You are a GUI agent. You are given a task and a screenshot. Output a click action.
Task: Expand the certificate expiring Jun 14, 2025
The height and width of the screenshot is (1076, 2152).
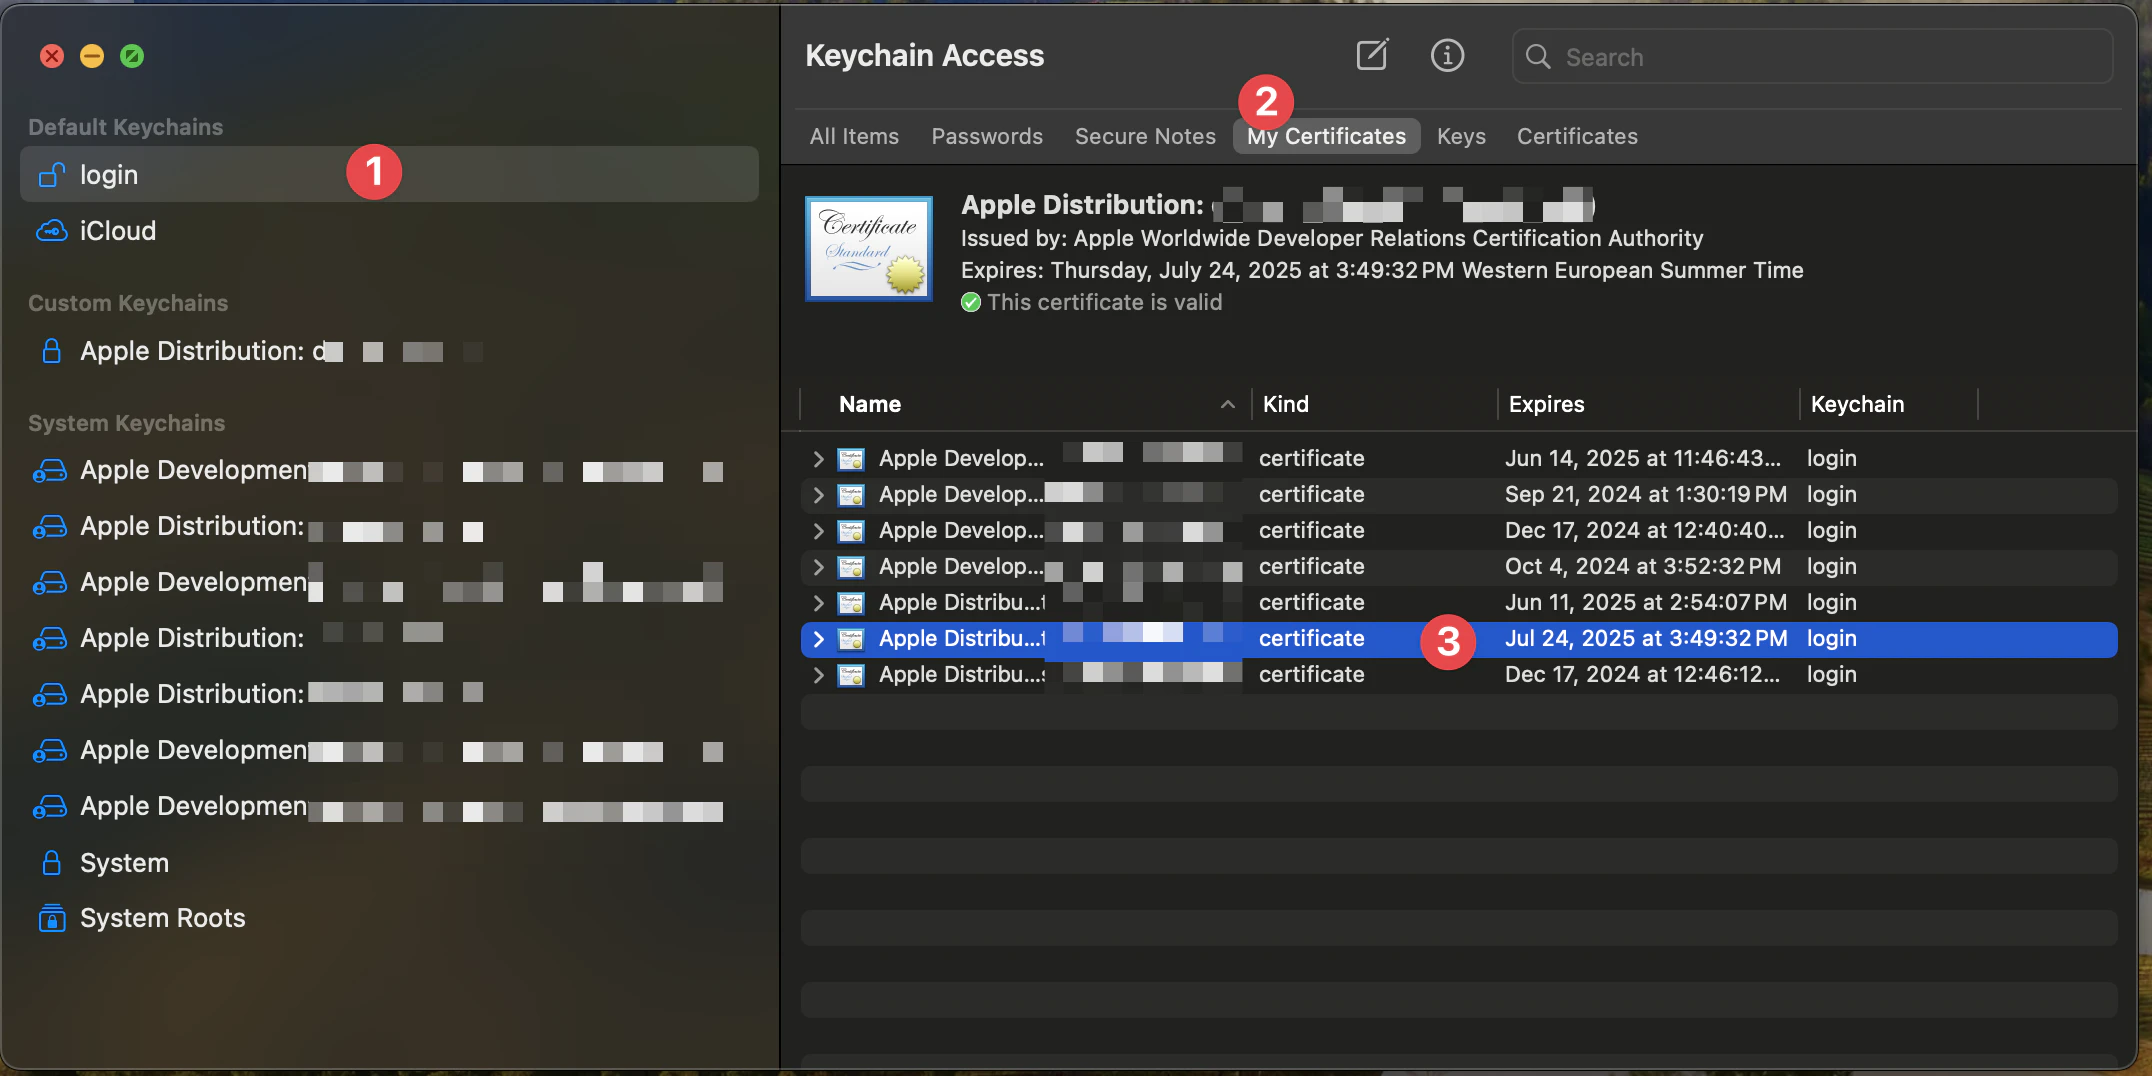818,459
